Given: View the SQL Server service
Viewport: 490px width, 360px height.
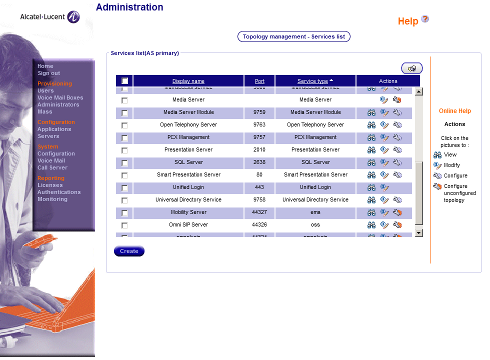Looking at the screenshot, I should tap(371, 162).
